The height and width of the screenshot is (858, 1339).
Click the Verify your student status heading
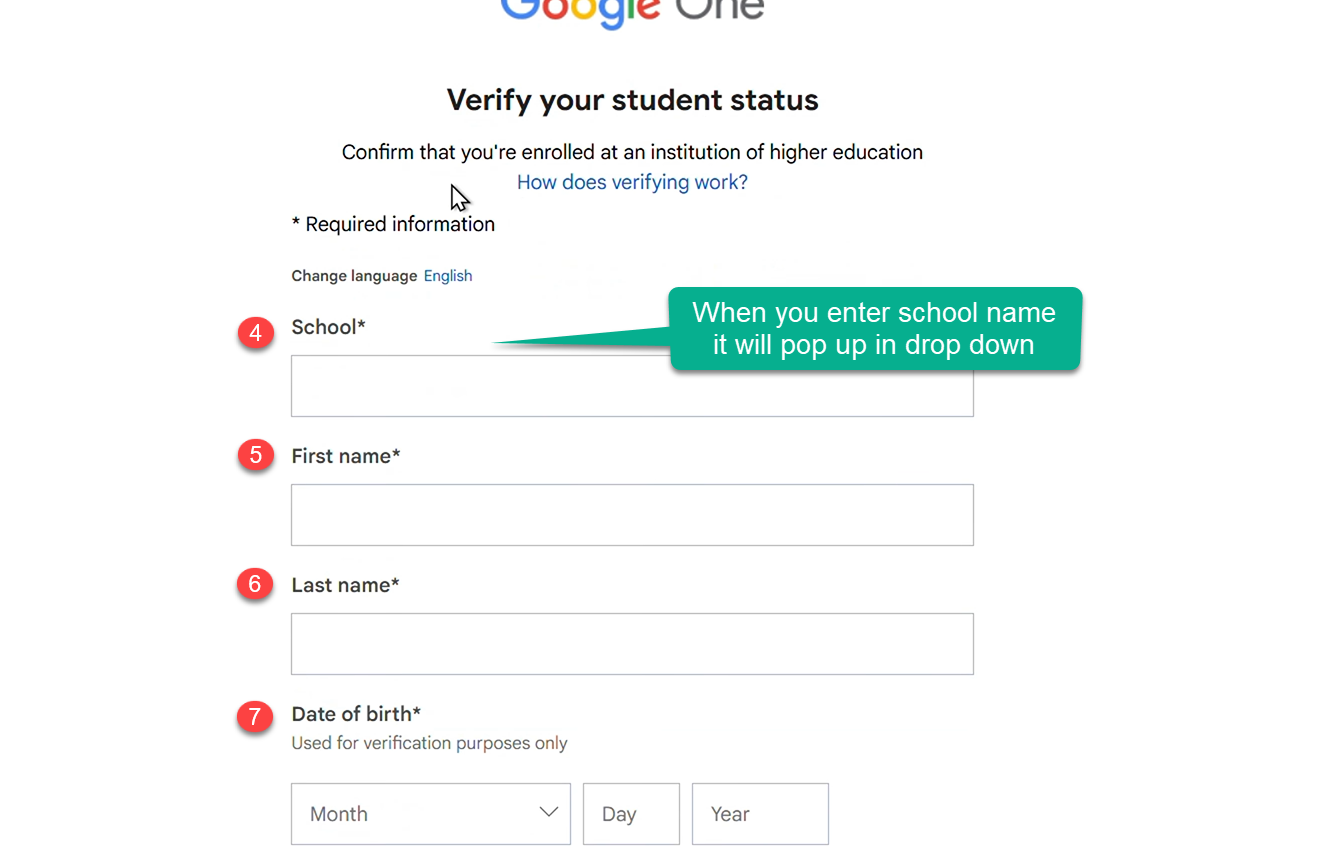631,100
